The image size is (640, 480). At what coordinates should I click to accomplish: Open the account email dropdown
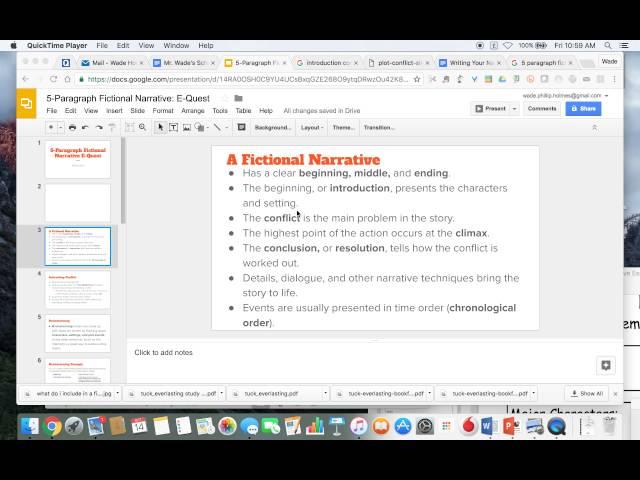(x=565, y=96)
